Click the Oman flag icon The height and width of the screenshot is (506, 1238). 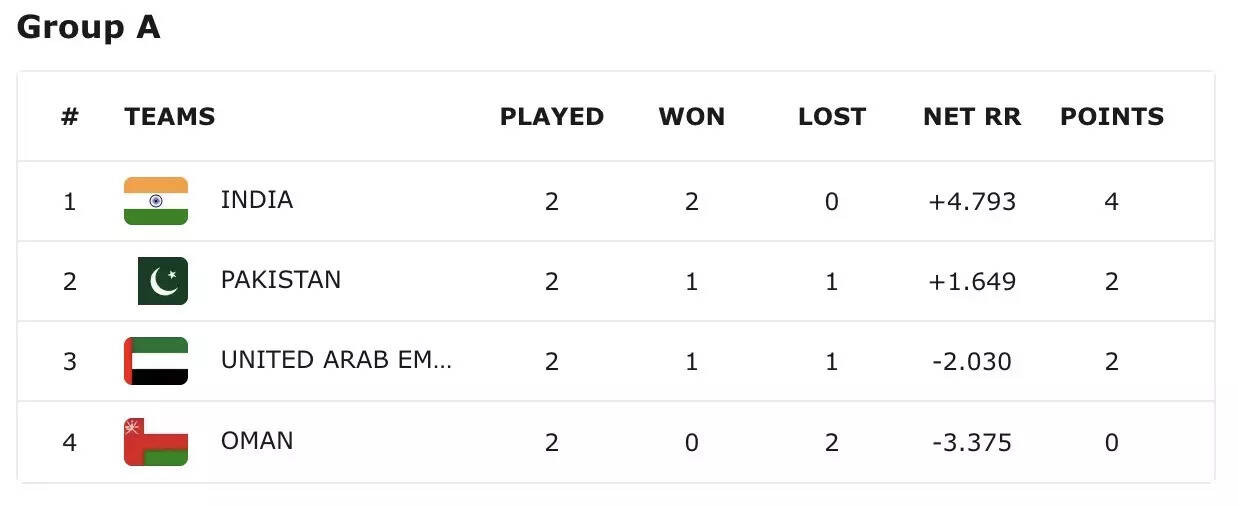156,442
